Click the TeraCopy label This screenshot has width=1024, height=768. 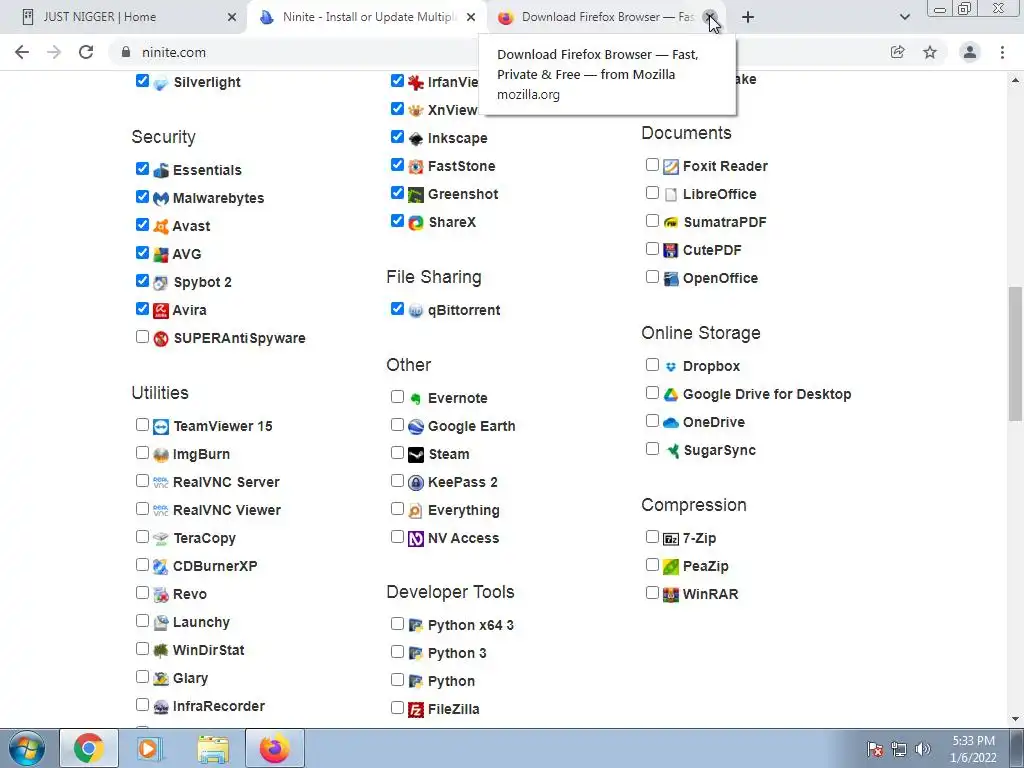[x=204, y=539]
